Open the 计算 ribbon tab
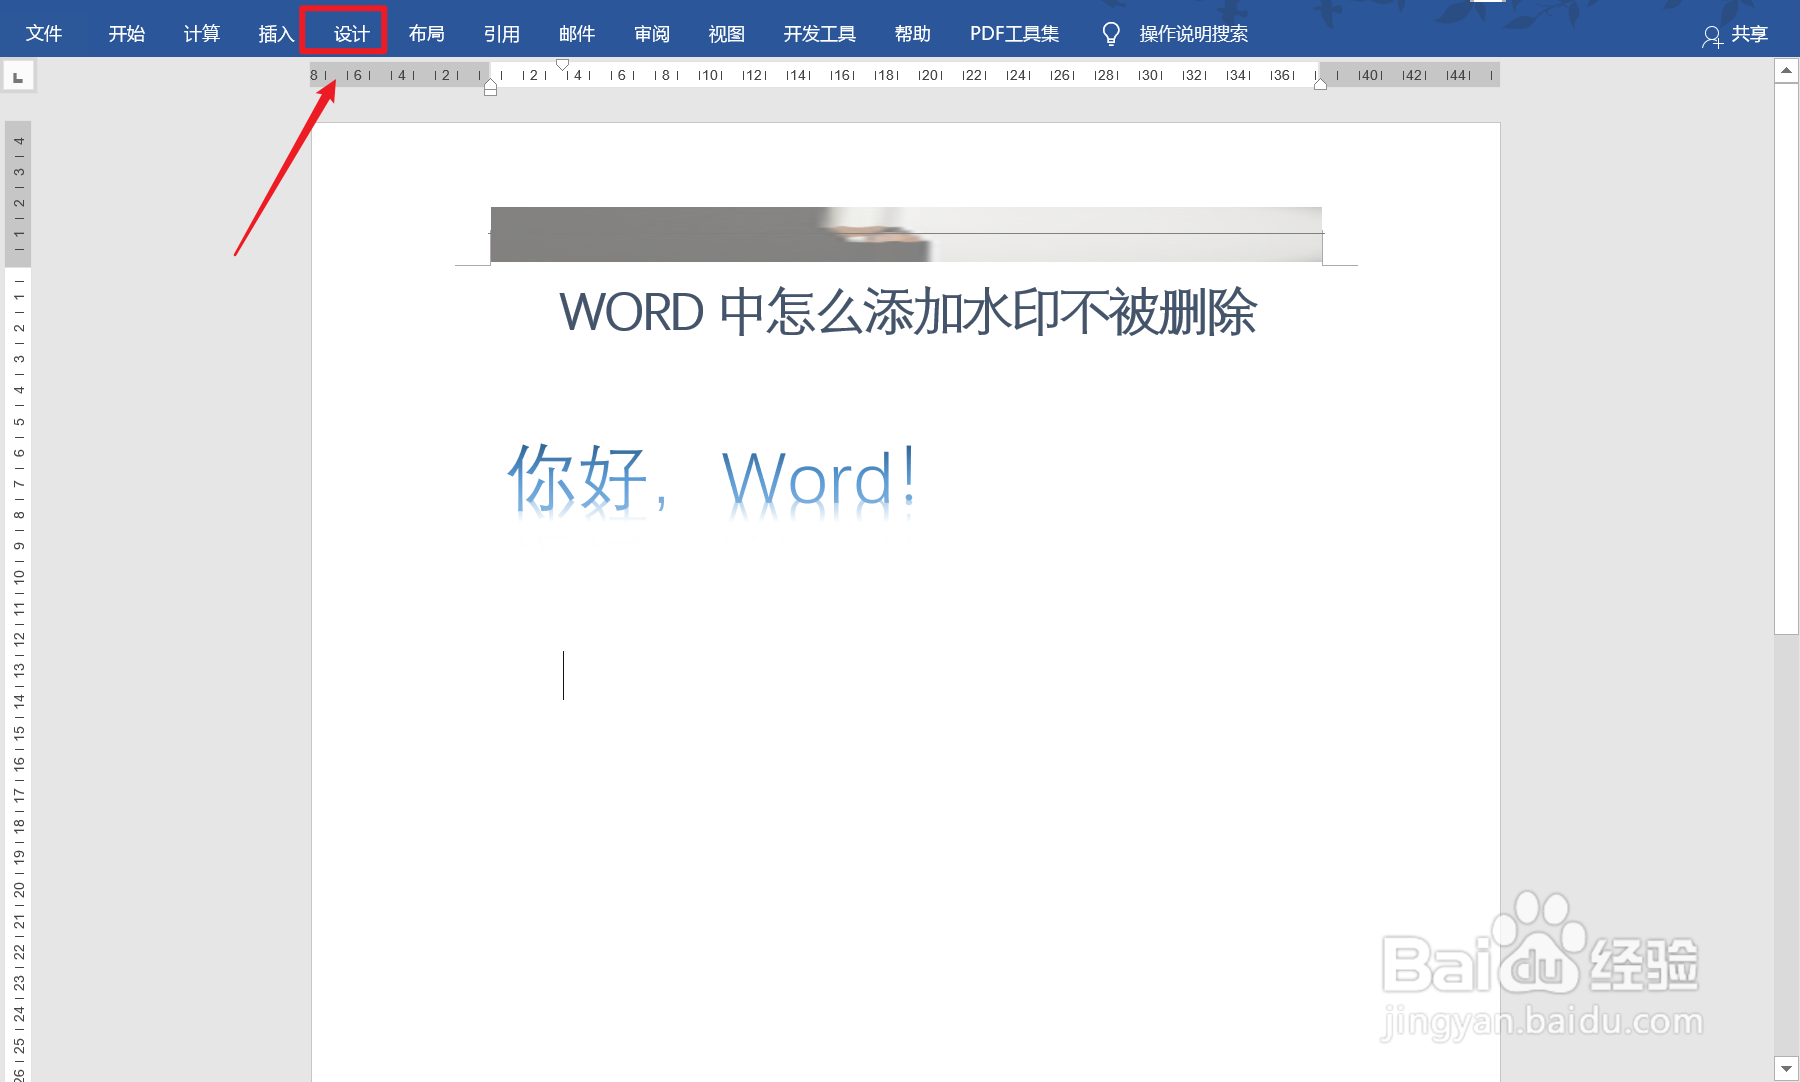The image size is (1800, 1082). (200, 31)
